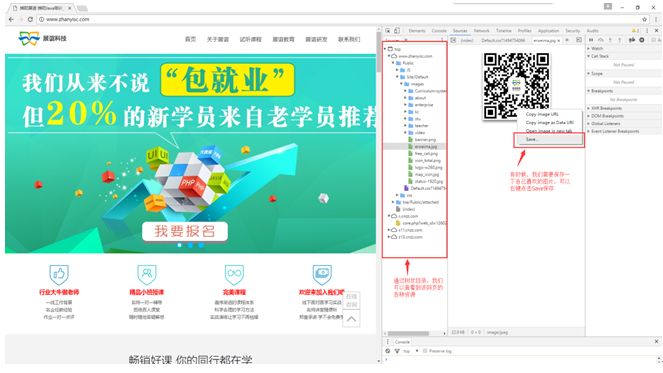This screenshot has width=663, height=373.
Task: Click the step into icon in debugger toolbar
Action: [610, 40]
